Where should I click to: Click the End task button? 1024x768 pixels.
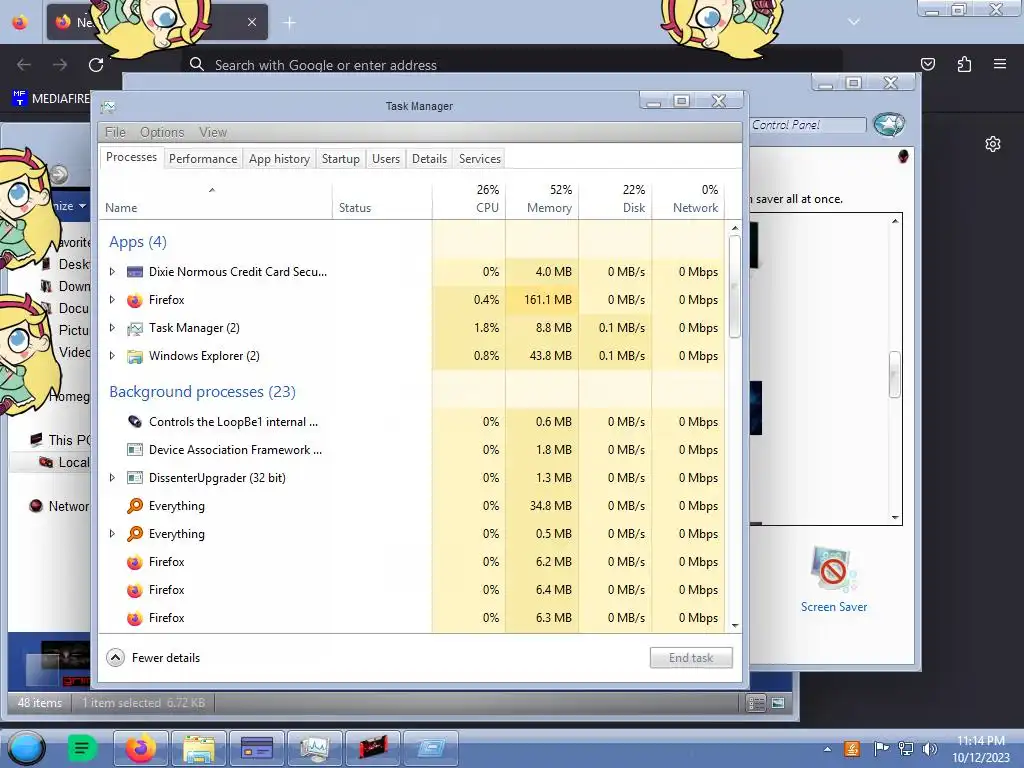(x=691, y=658)
